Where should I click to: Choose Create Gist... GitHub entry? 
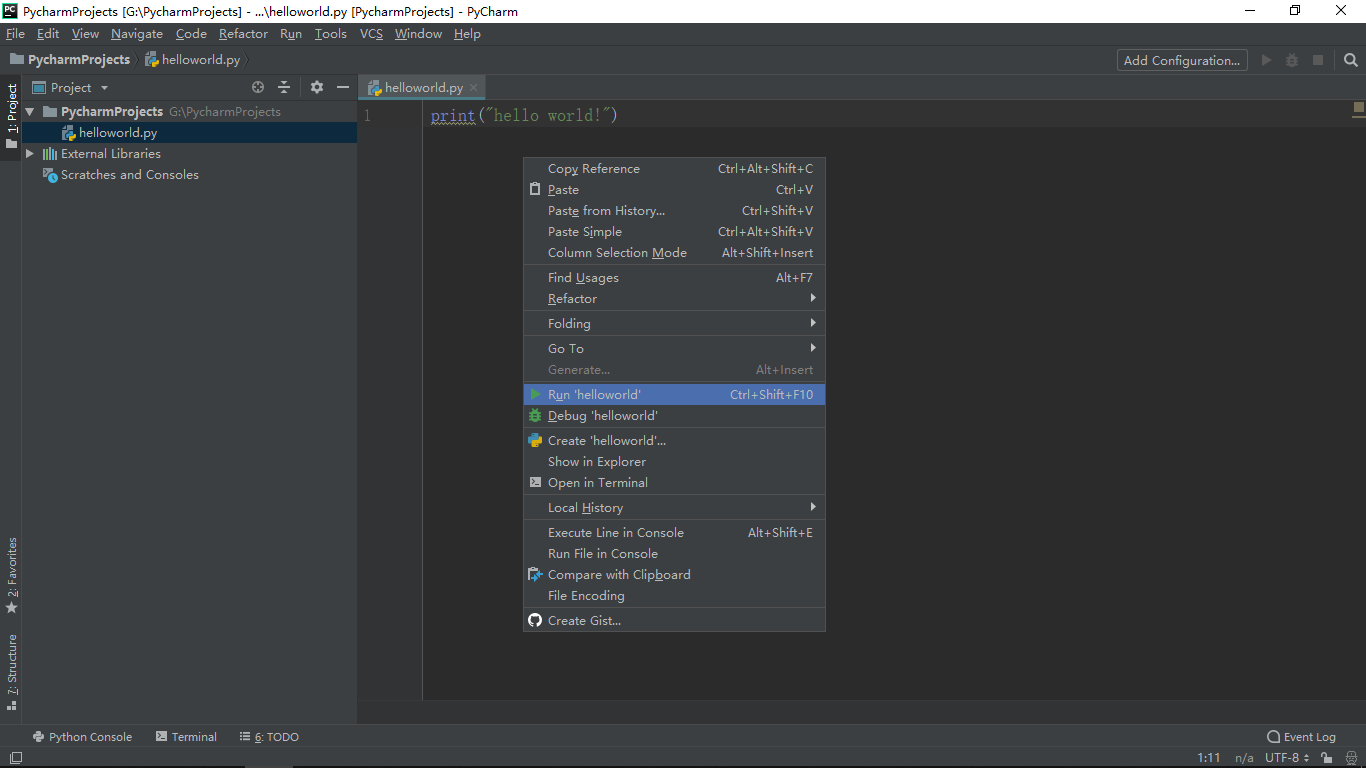[674, 621]
